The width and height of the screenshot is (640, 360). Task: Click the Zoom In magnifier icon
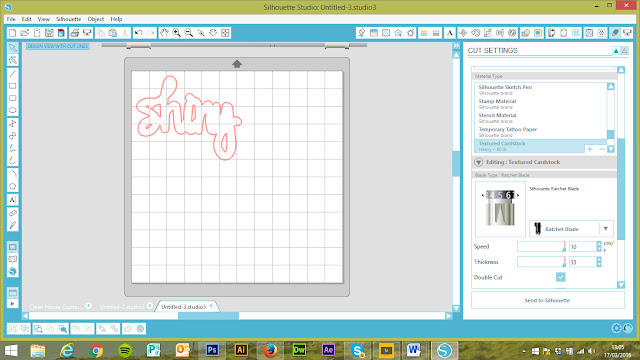176,33
